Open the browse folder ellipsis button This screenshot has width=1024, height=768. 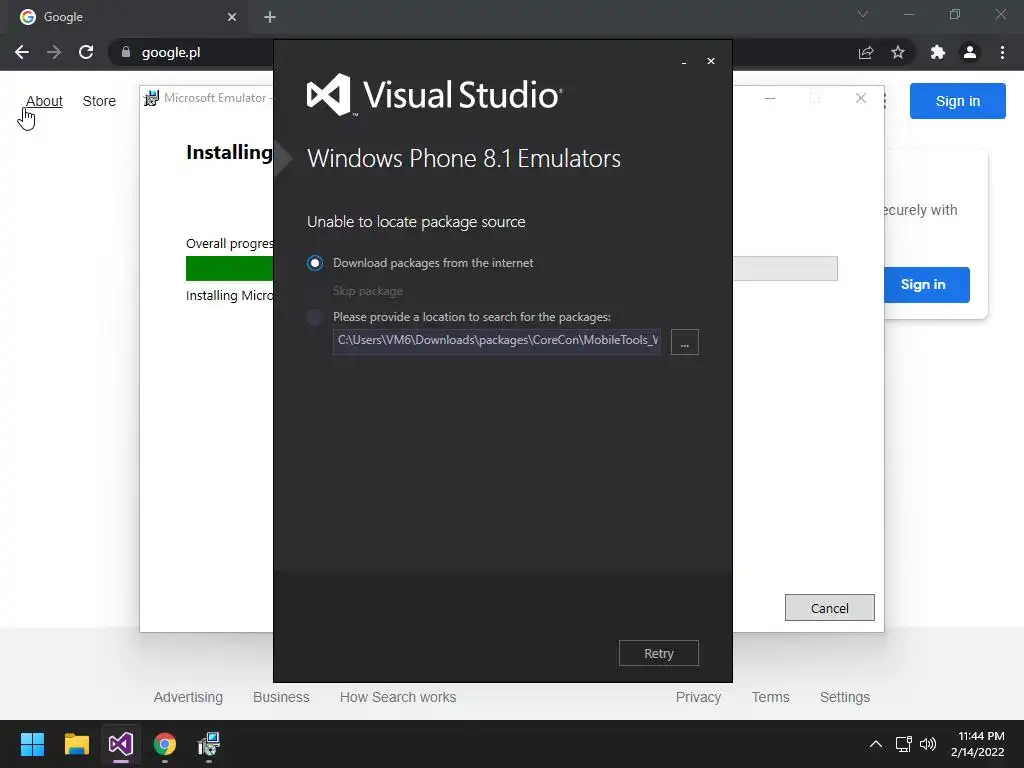coord(684,342)
